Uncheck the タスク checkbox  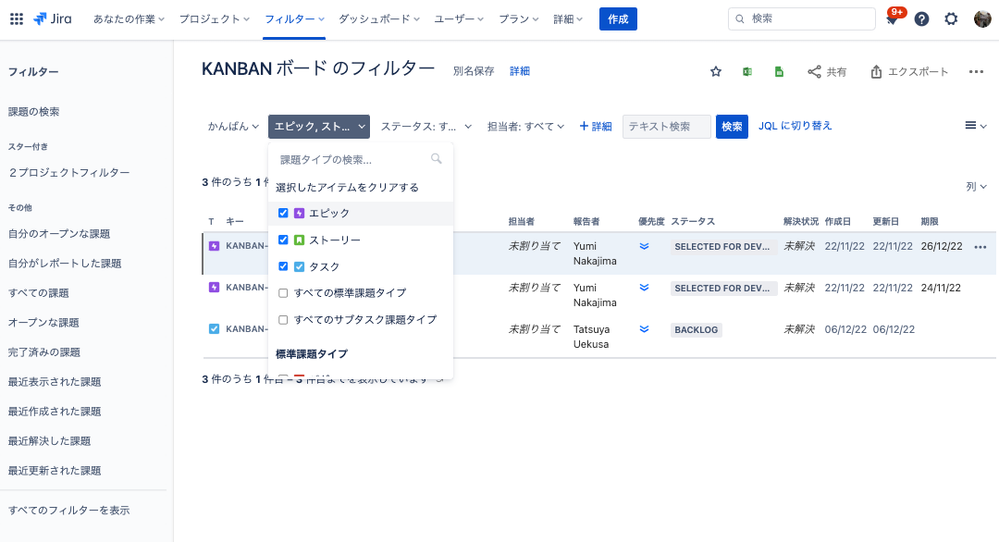coord(284,266)
